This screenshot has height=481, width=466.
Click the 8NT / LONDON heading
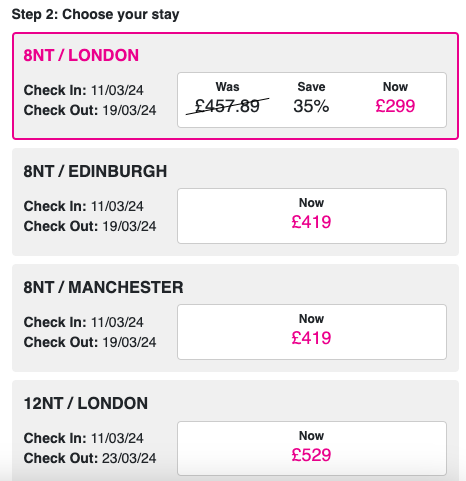(81, 55)
